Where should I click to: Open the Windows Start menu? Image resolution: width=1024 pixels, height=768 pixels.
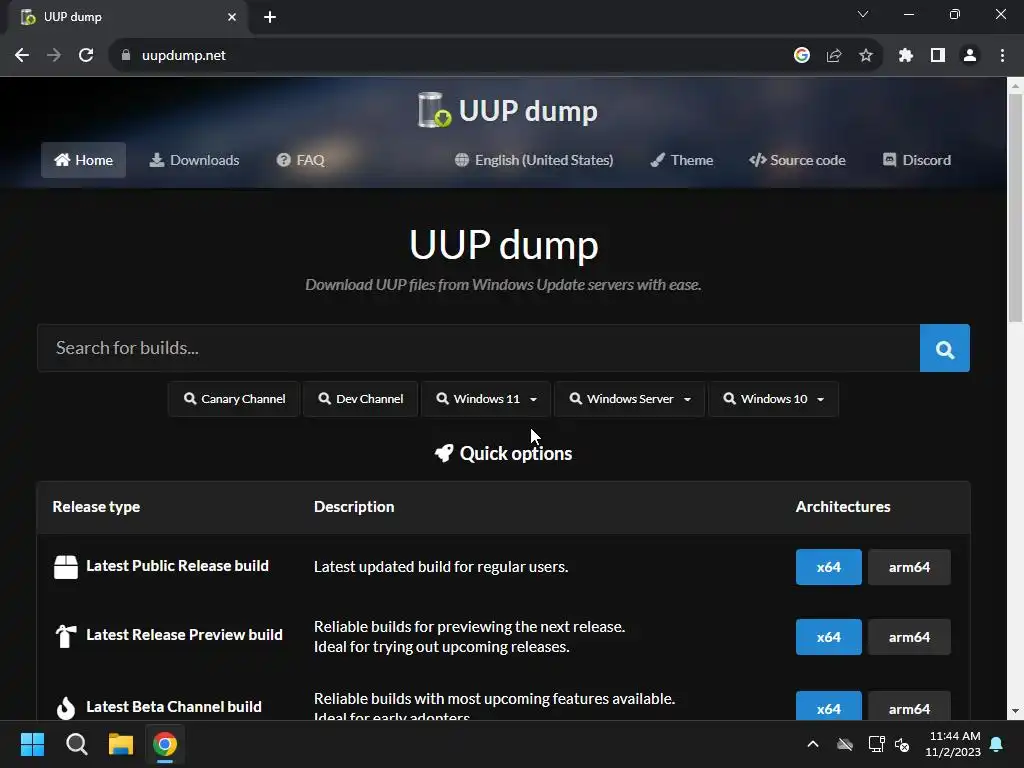[x=33, y=744]
